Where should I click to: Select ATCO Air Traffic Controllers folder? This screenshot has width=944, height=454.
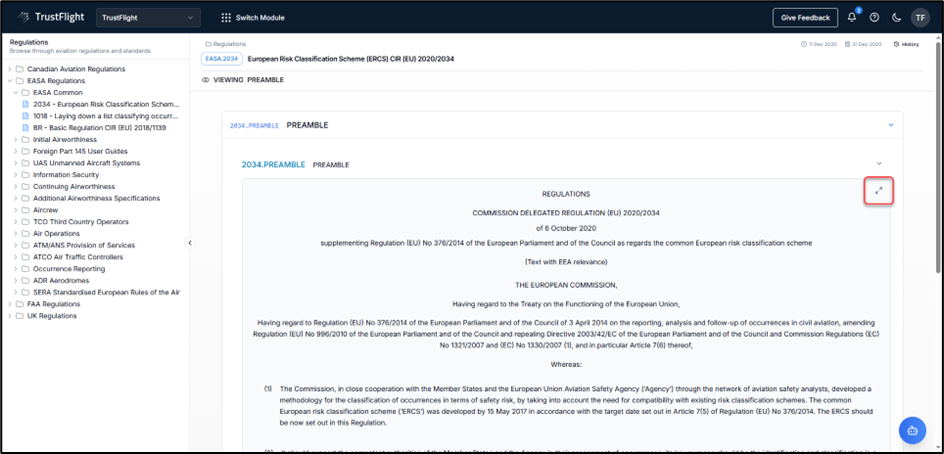[x=78, y=257]
